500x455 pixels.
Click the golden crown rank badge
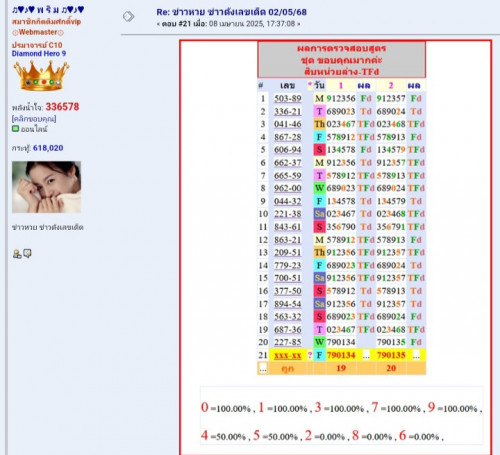41,76
